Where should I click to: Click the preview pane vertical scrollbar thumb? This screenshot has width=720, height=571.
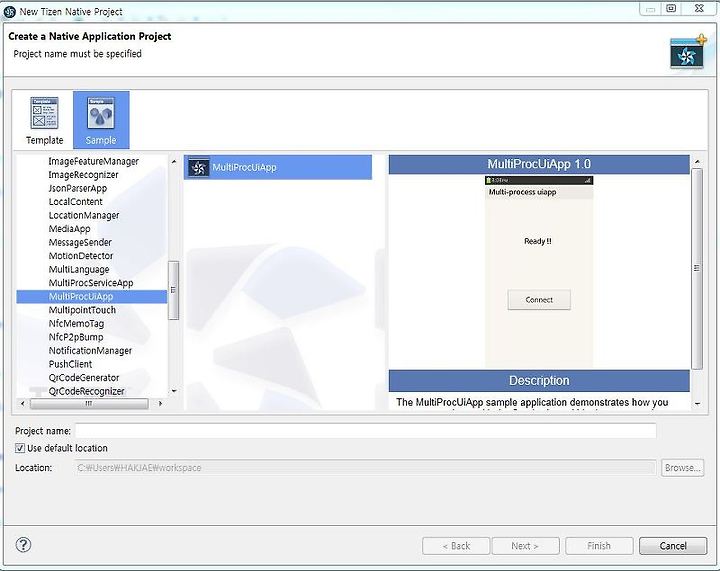point(697,269)
